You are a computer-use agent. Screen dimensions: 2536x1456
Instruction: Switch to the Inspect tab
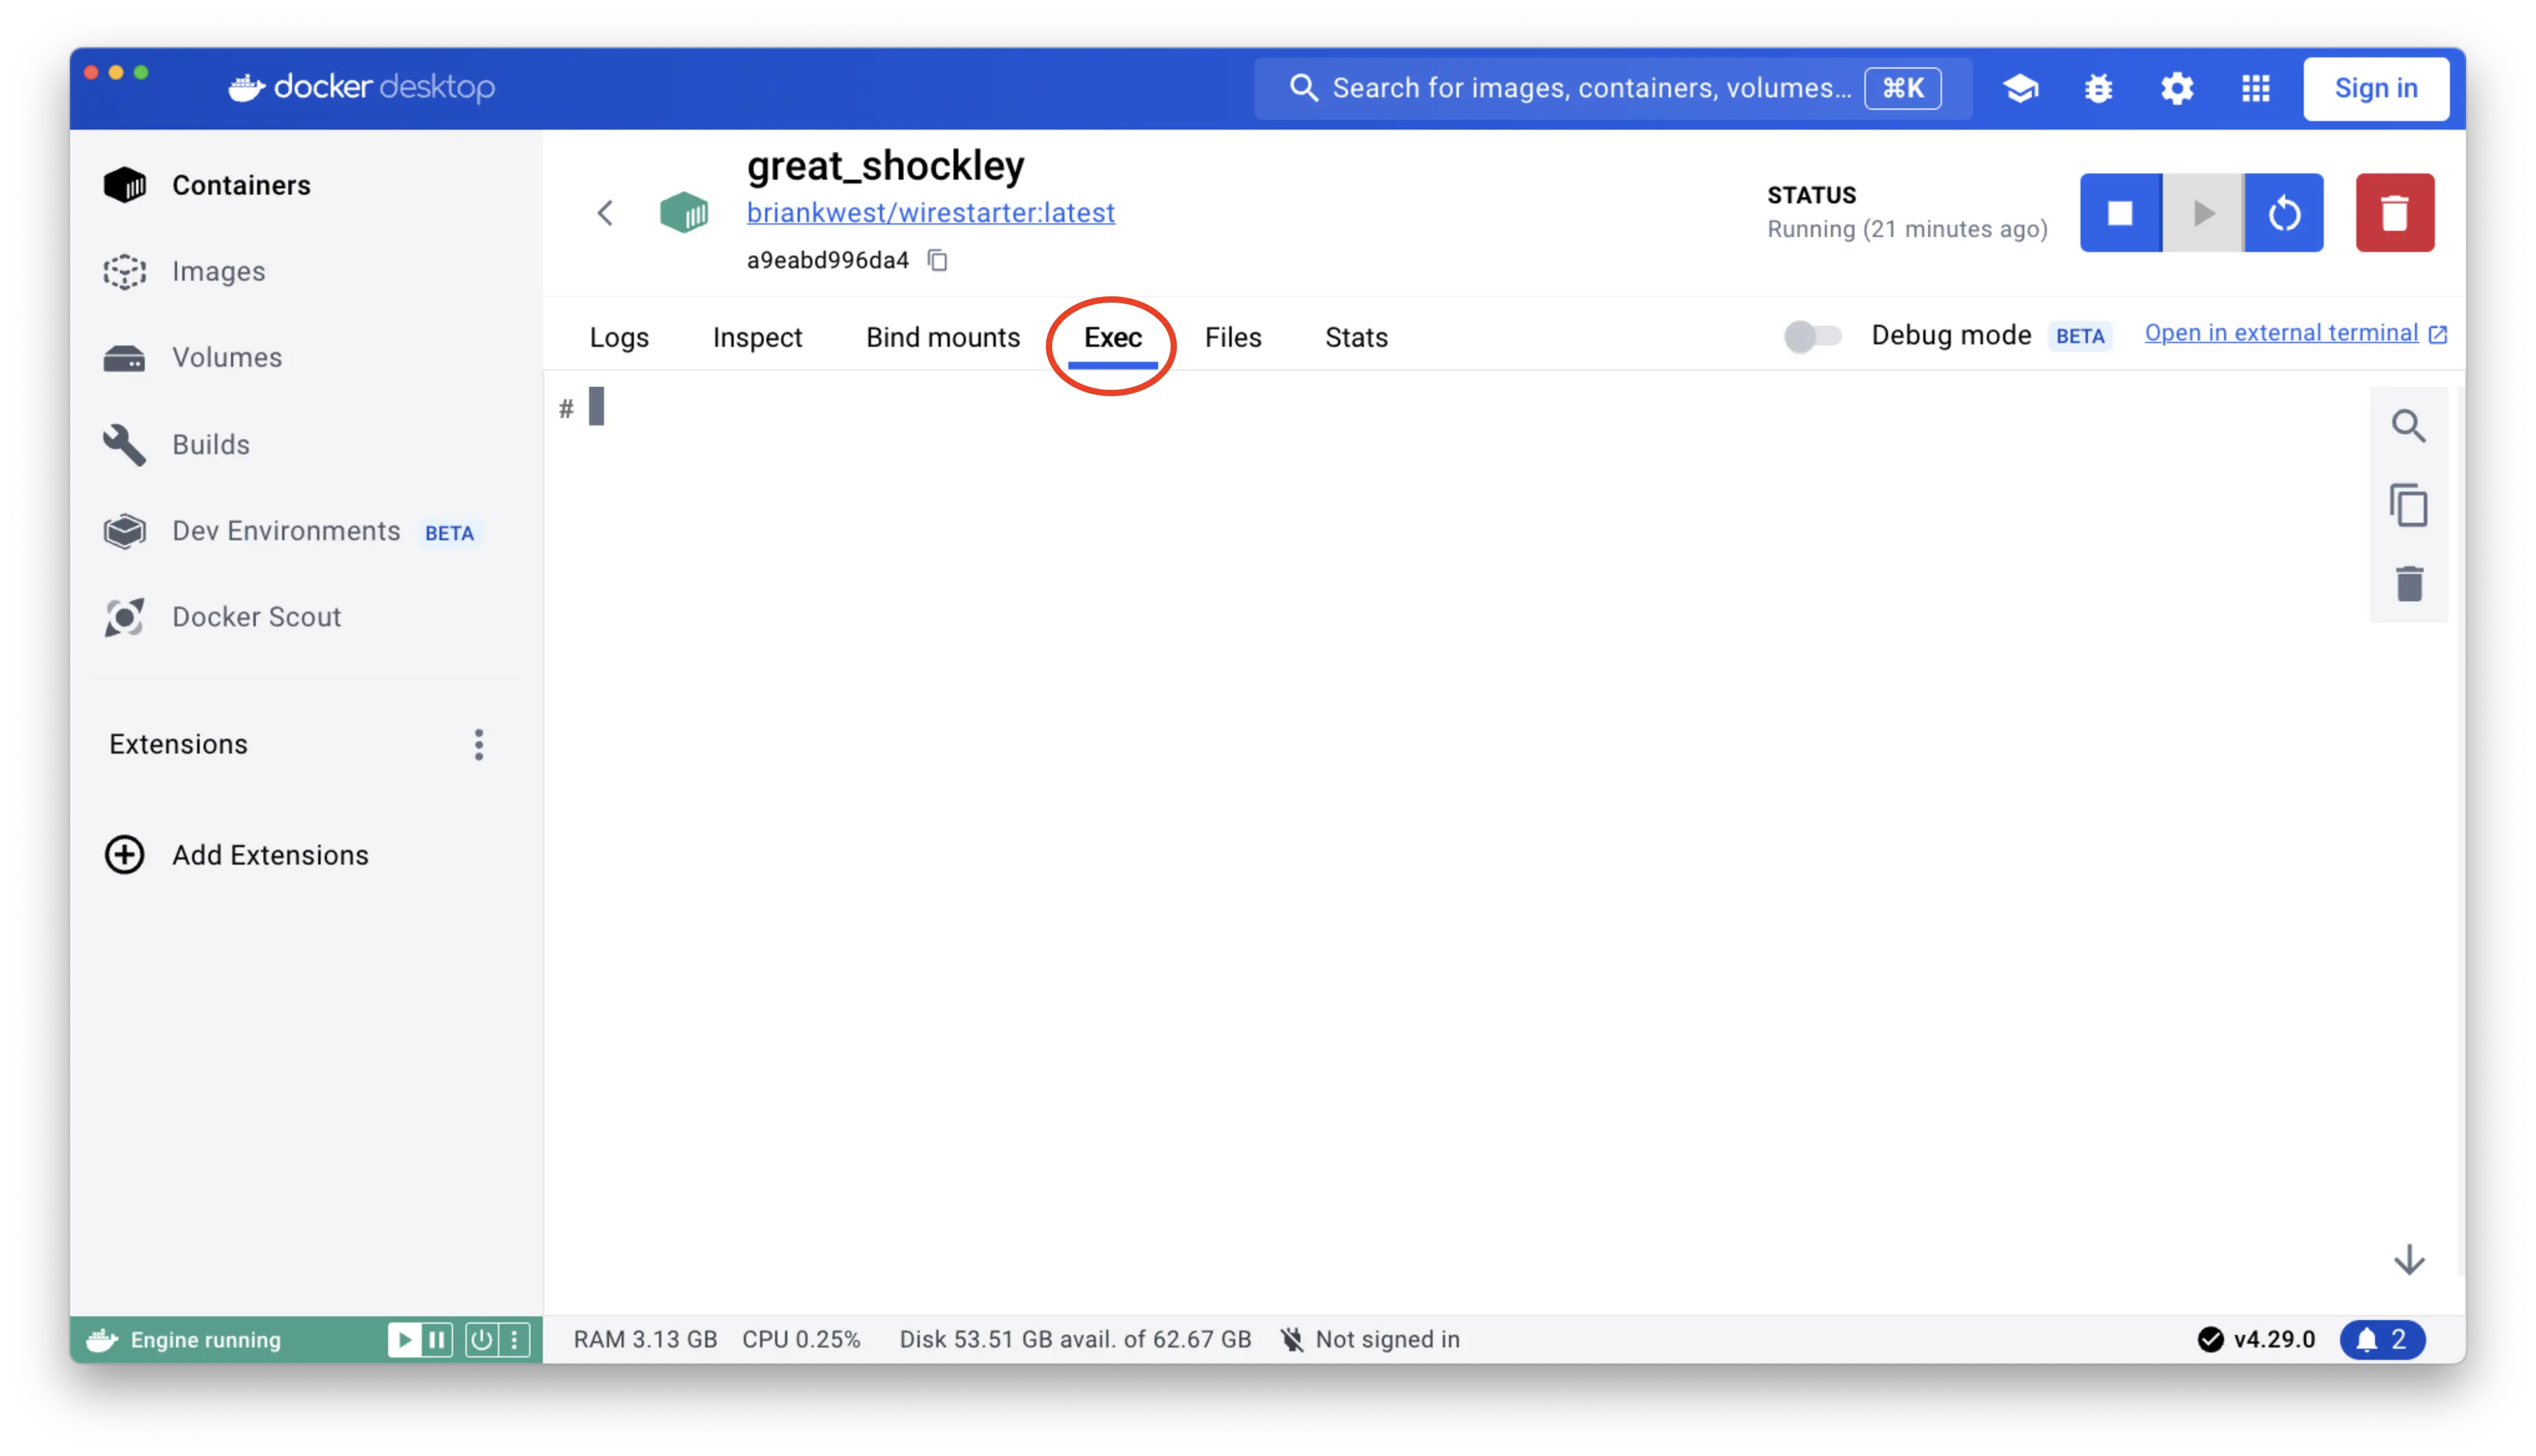click(757, 337)
